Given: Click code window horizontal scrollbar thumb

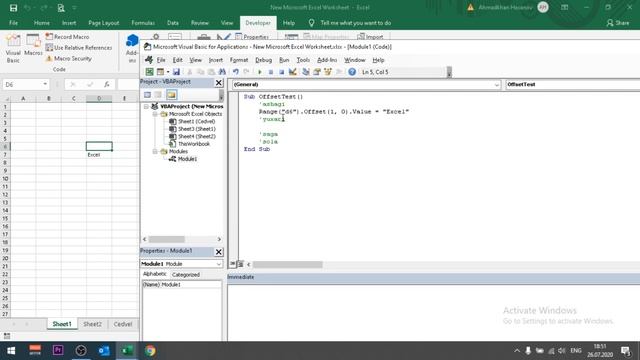Looking at the screenshot, I should (287, 264).
